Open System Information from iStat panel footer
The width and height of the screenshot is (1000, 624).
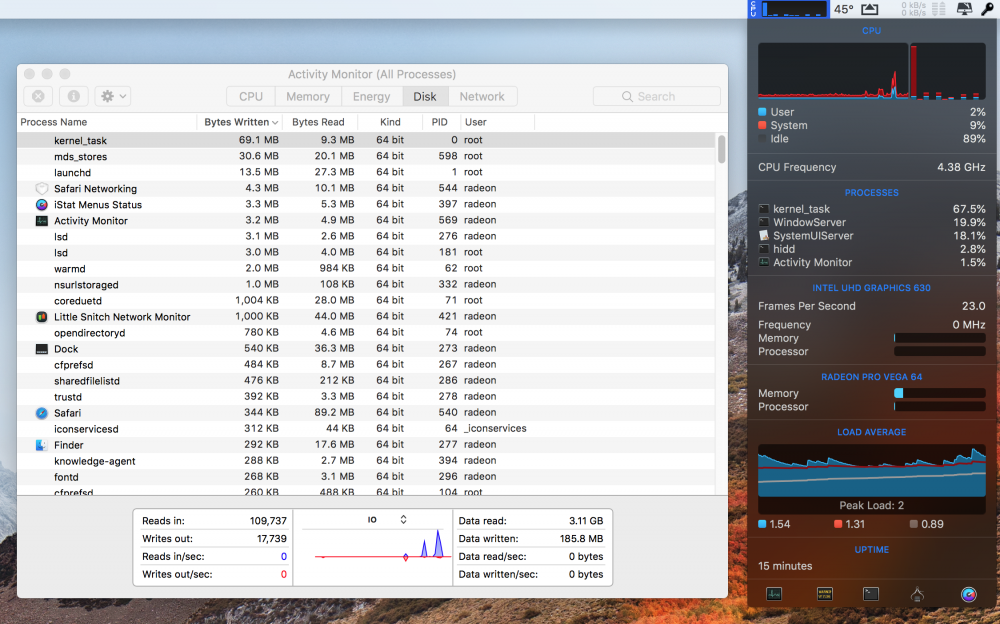point(917,594)
